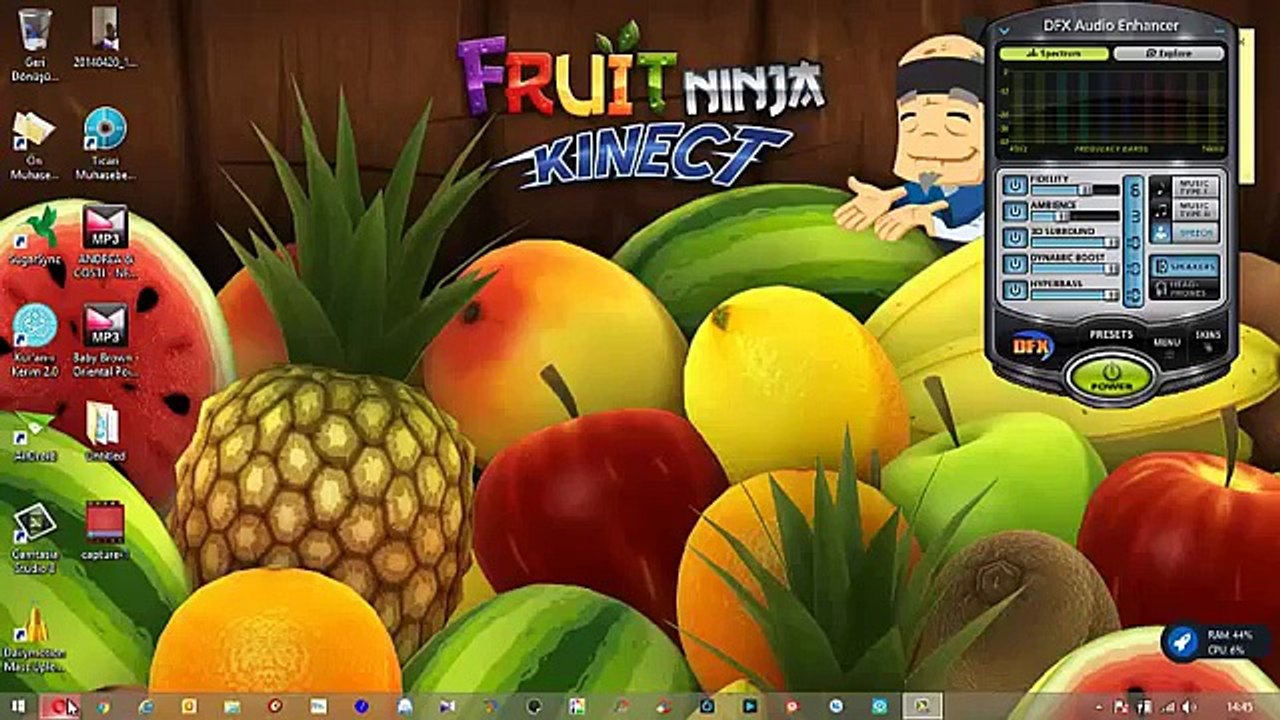Click the RAM 44% usage readout

pyautogui.click(x=1229, y=634)
